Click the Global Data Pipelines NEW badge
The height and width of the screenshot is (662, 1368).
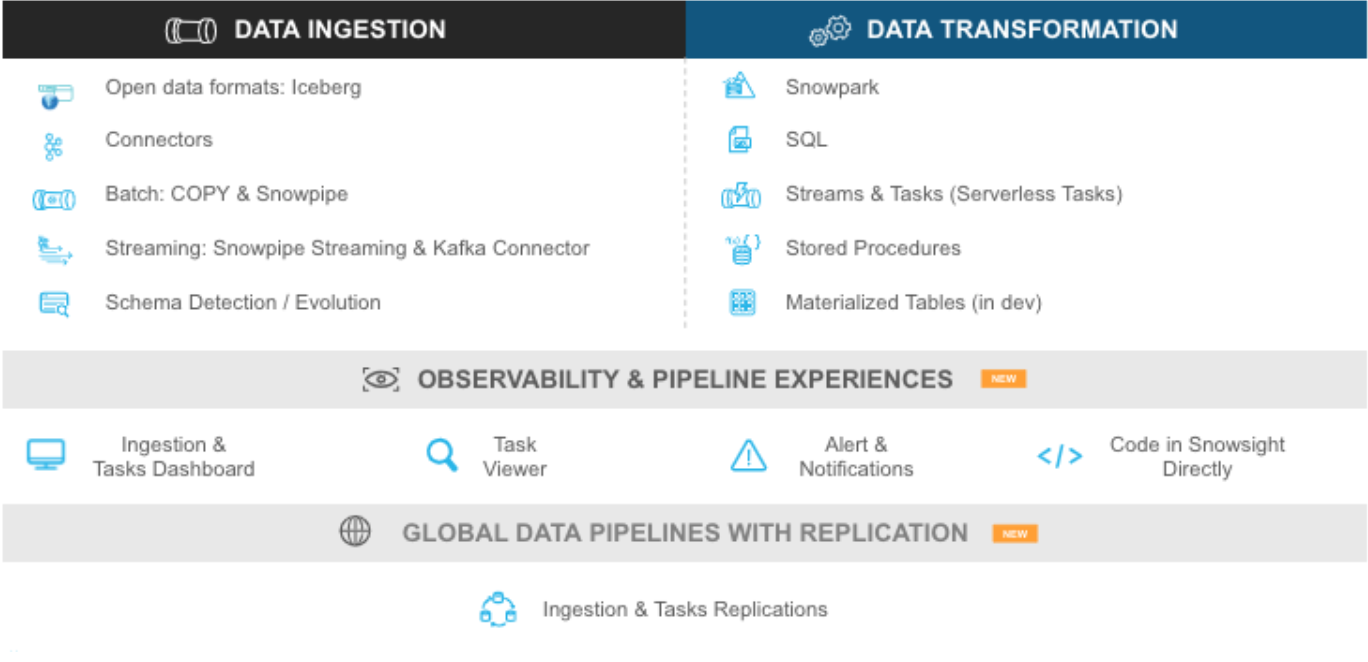click(x=1015, y=533)
